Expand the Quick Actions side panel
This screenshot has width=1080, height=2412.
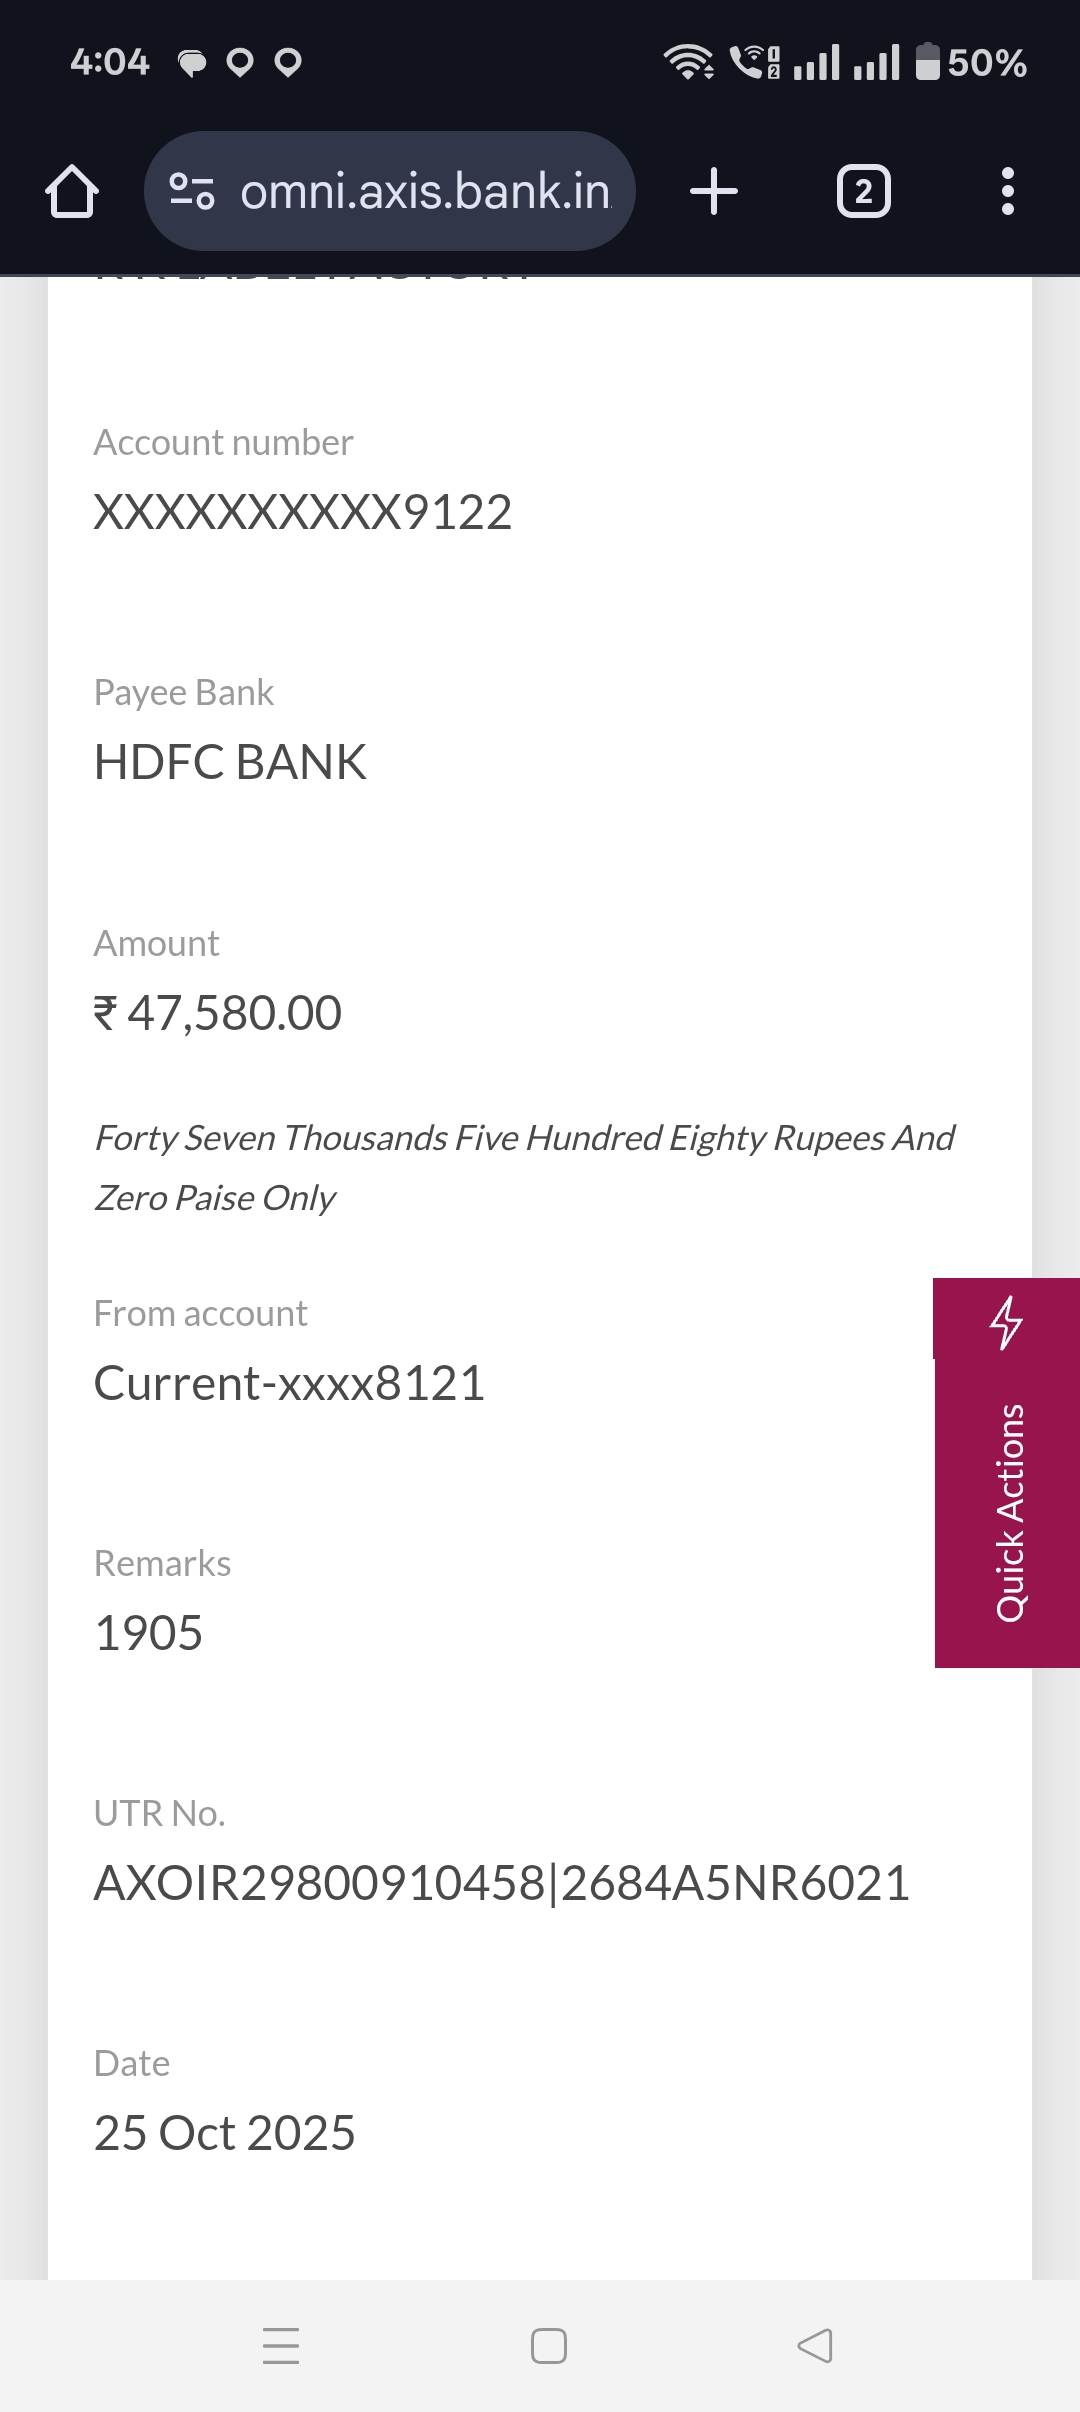(1008, 1512)
